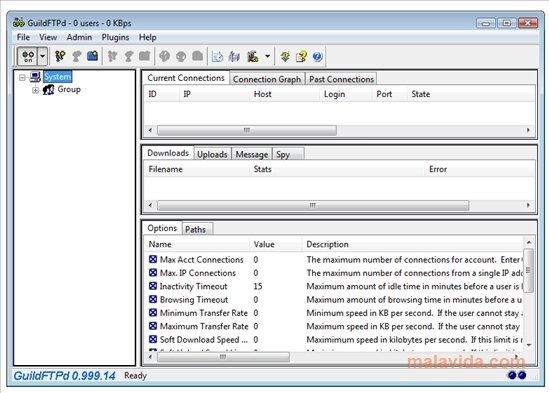Click the Error column header
Image resolution: width=549 pixels, height=393 pixels.
[x=480, y=169]
